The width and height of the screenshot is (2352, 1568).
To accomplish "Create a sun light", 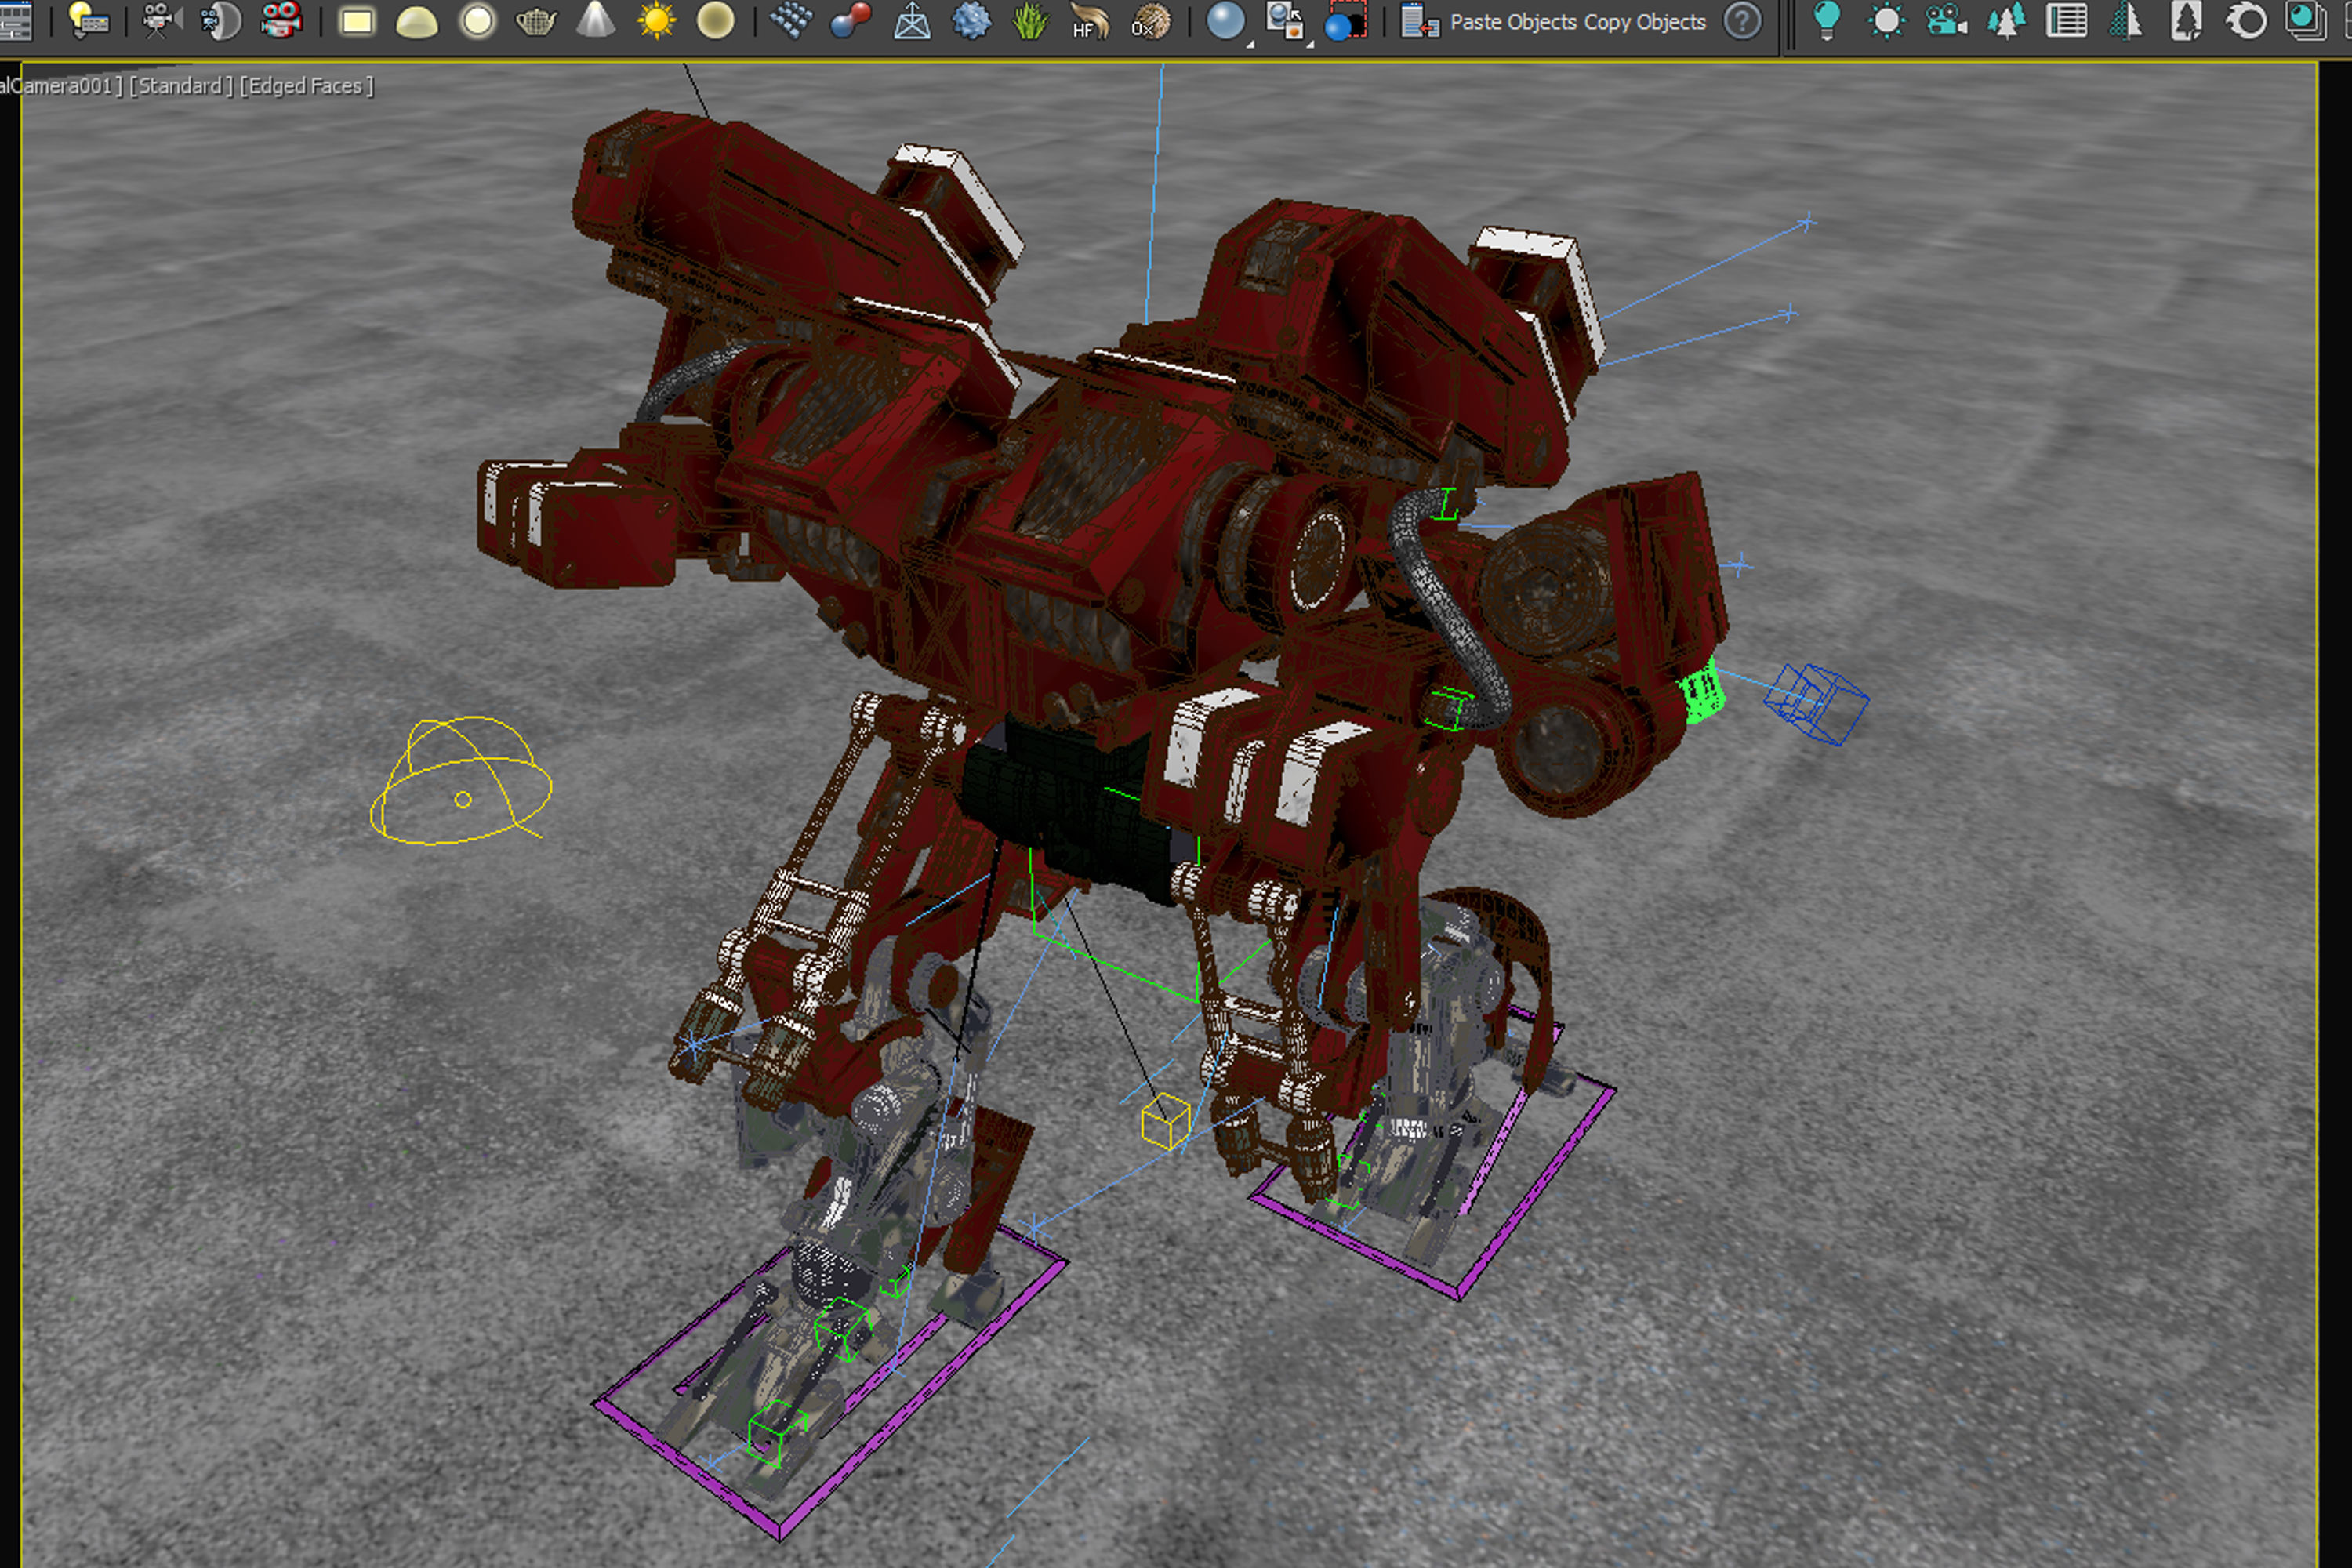I will [x=656, y=21].
